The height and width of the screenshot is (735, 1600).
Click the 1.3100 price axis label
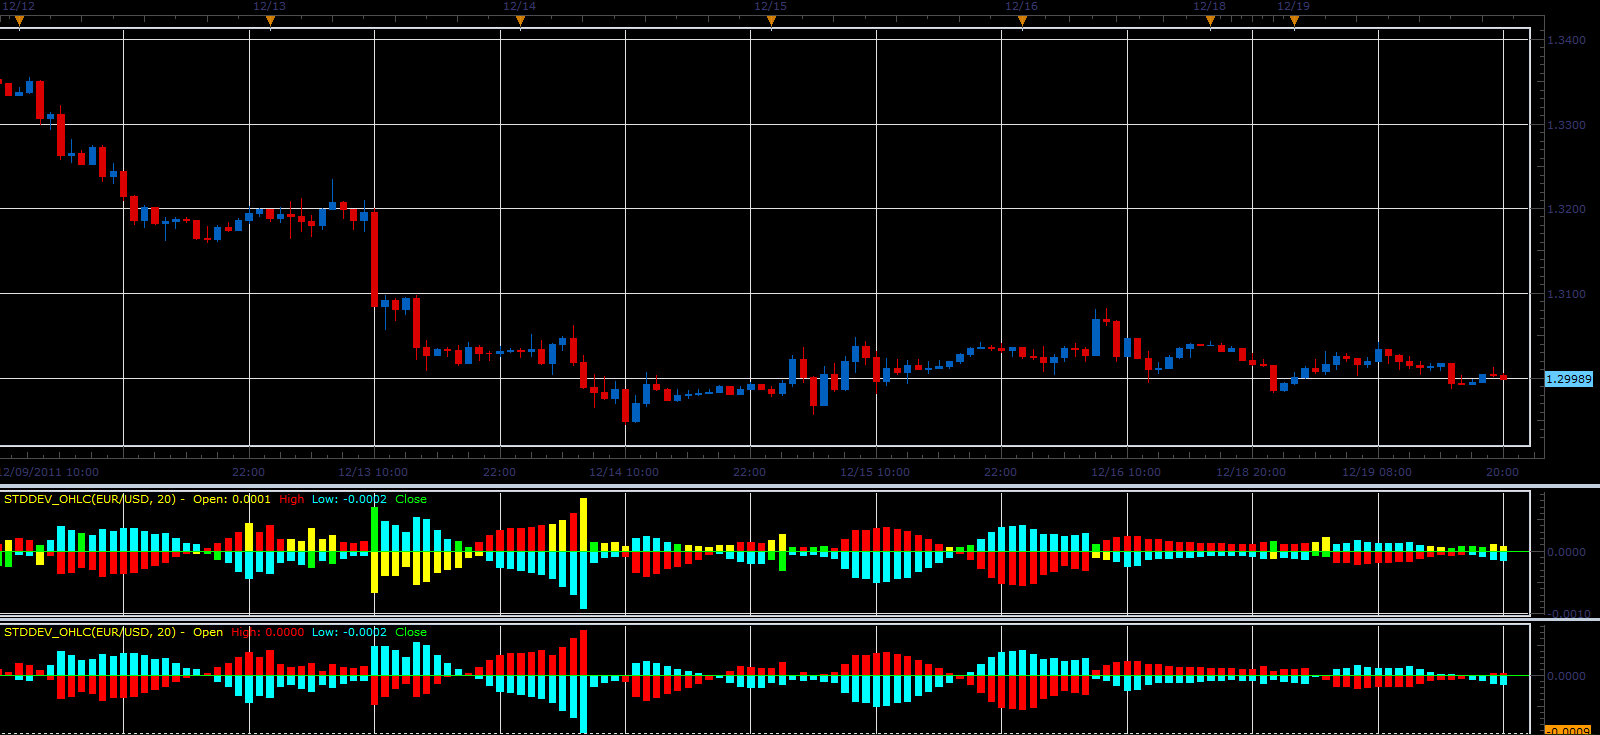(1566, 294)
